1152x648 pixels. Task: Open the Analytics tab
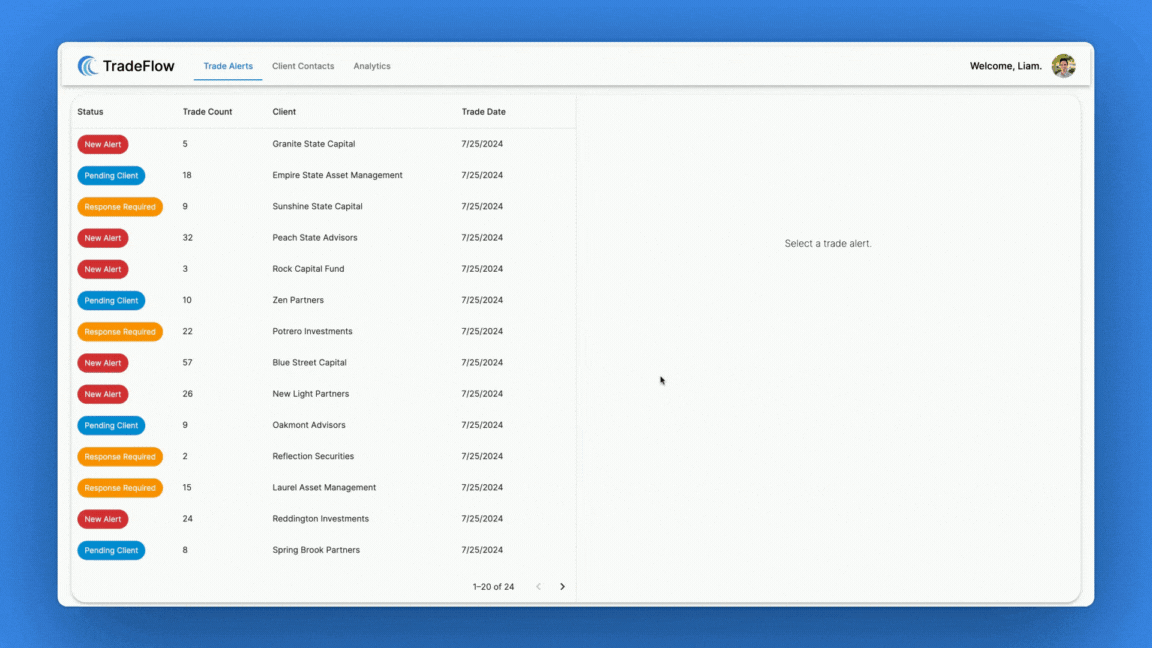click(x=372, y=66)
